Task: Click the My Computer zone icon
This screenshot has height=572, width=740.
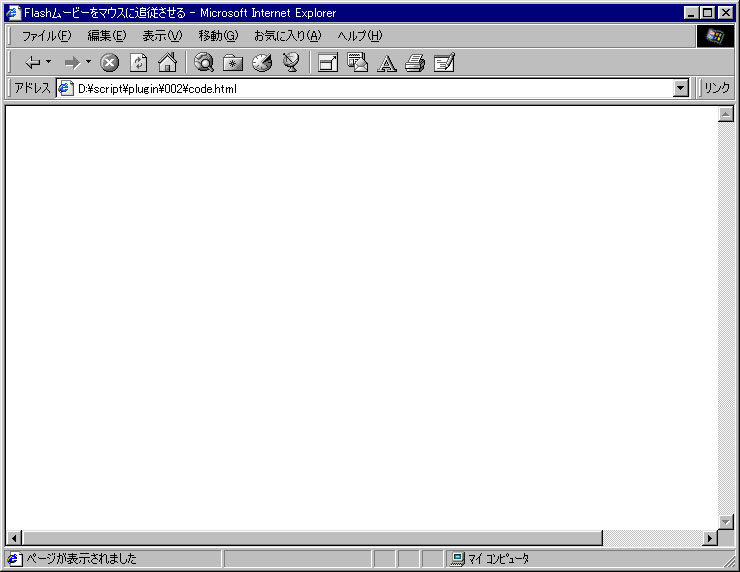Action: coord(457,559)
